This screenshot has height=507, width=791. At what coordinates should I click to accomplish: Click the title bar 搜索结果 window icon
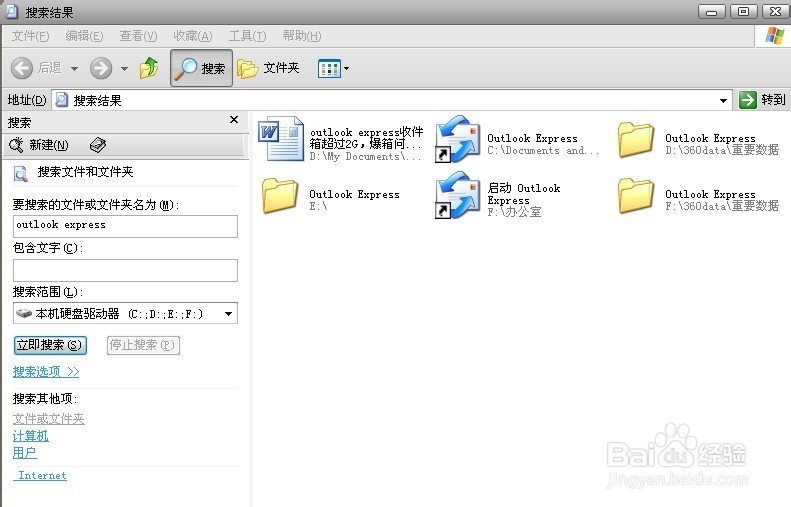tap(12, 11)
